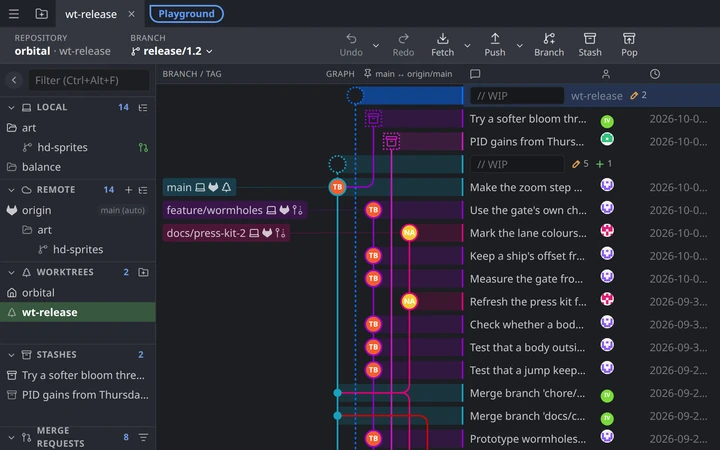Collapse the REMOTE section
The height and width of the screenshot is (450, 720).
point(11,190)
